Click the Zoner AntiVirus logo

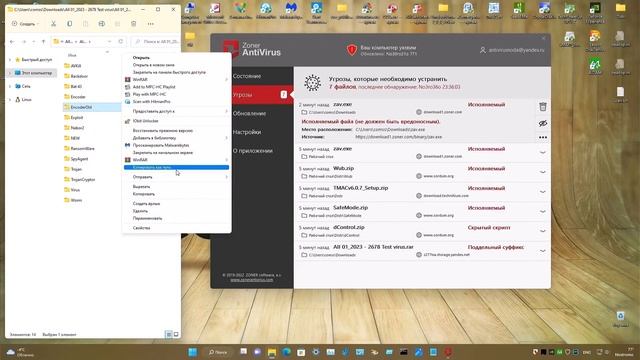[251, 49]
